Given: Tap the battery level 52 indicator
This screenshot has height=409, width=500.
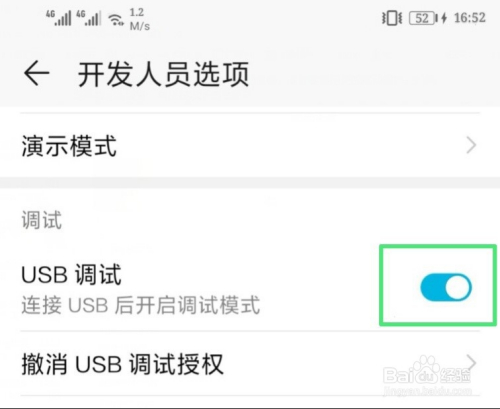Looking at the screenshot, I should click(423, 18).
